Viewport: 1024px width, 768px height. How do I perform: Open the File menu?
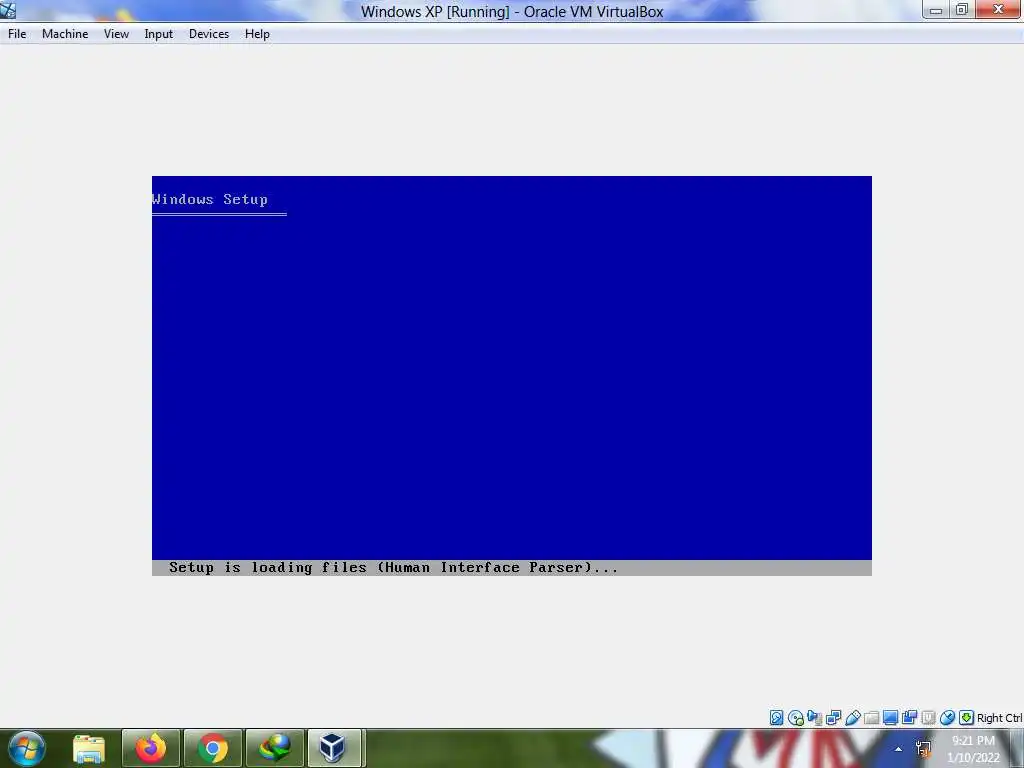[17, 34]
